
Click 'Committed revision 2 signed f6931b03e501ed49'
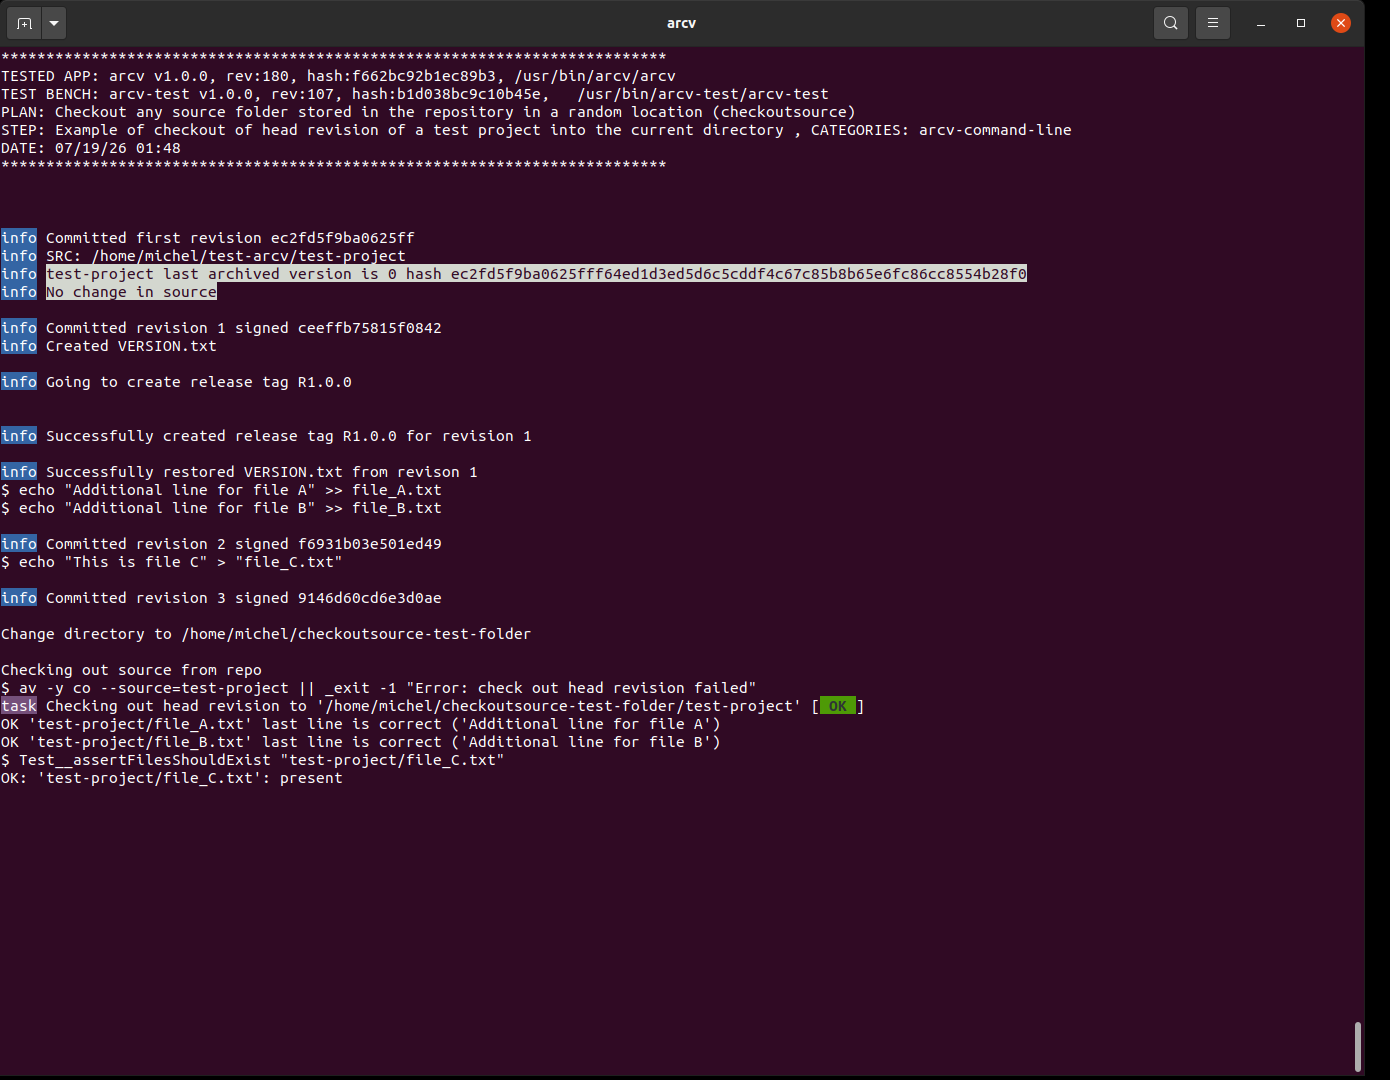(244, 544)
